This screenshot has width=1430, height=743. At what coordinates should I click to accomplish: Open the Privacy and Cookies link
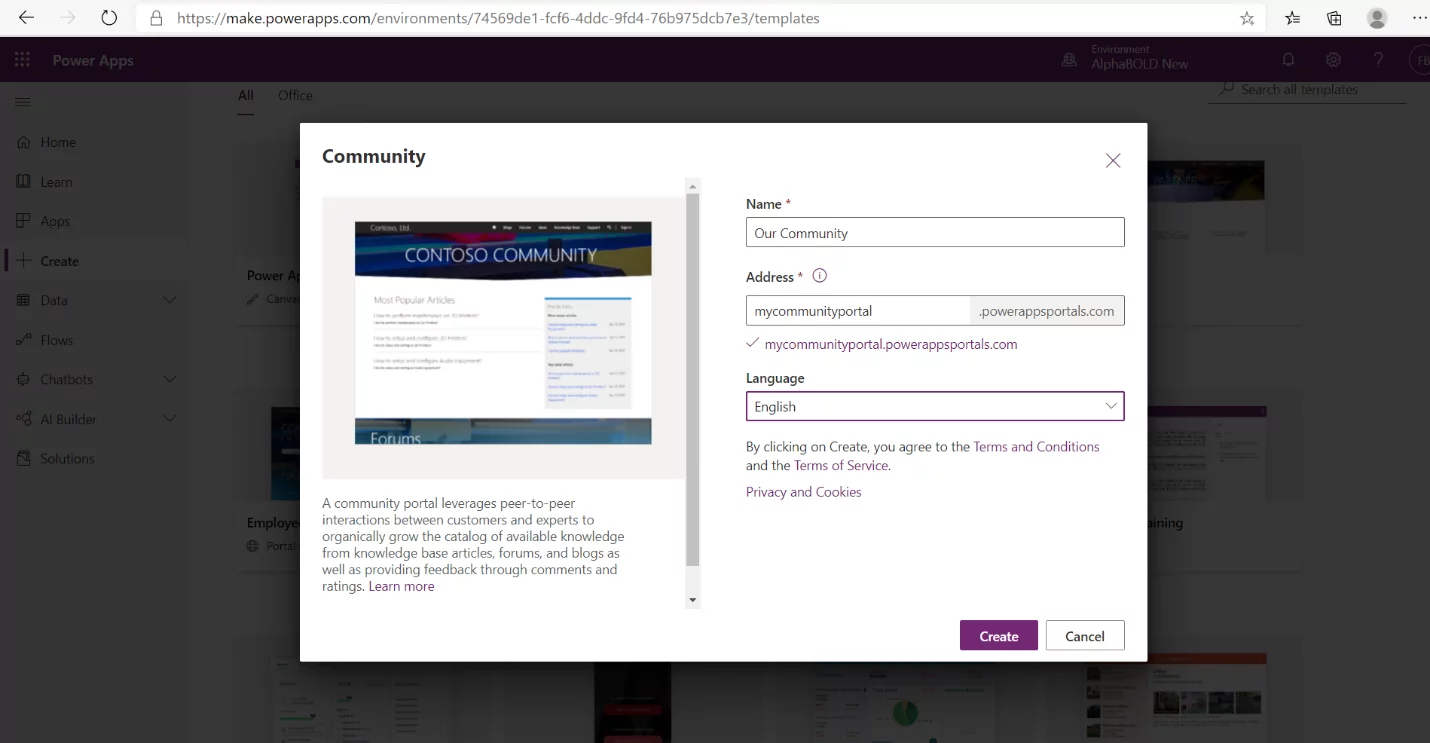tap(803, 492)
